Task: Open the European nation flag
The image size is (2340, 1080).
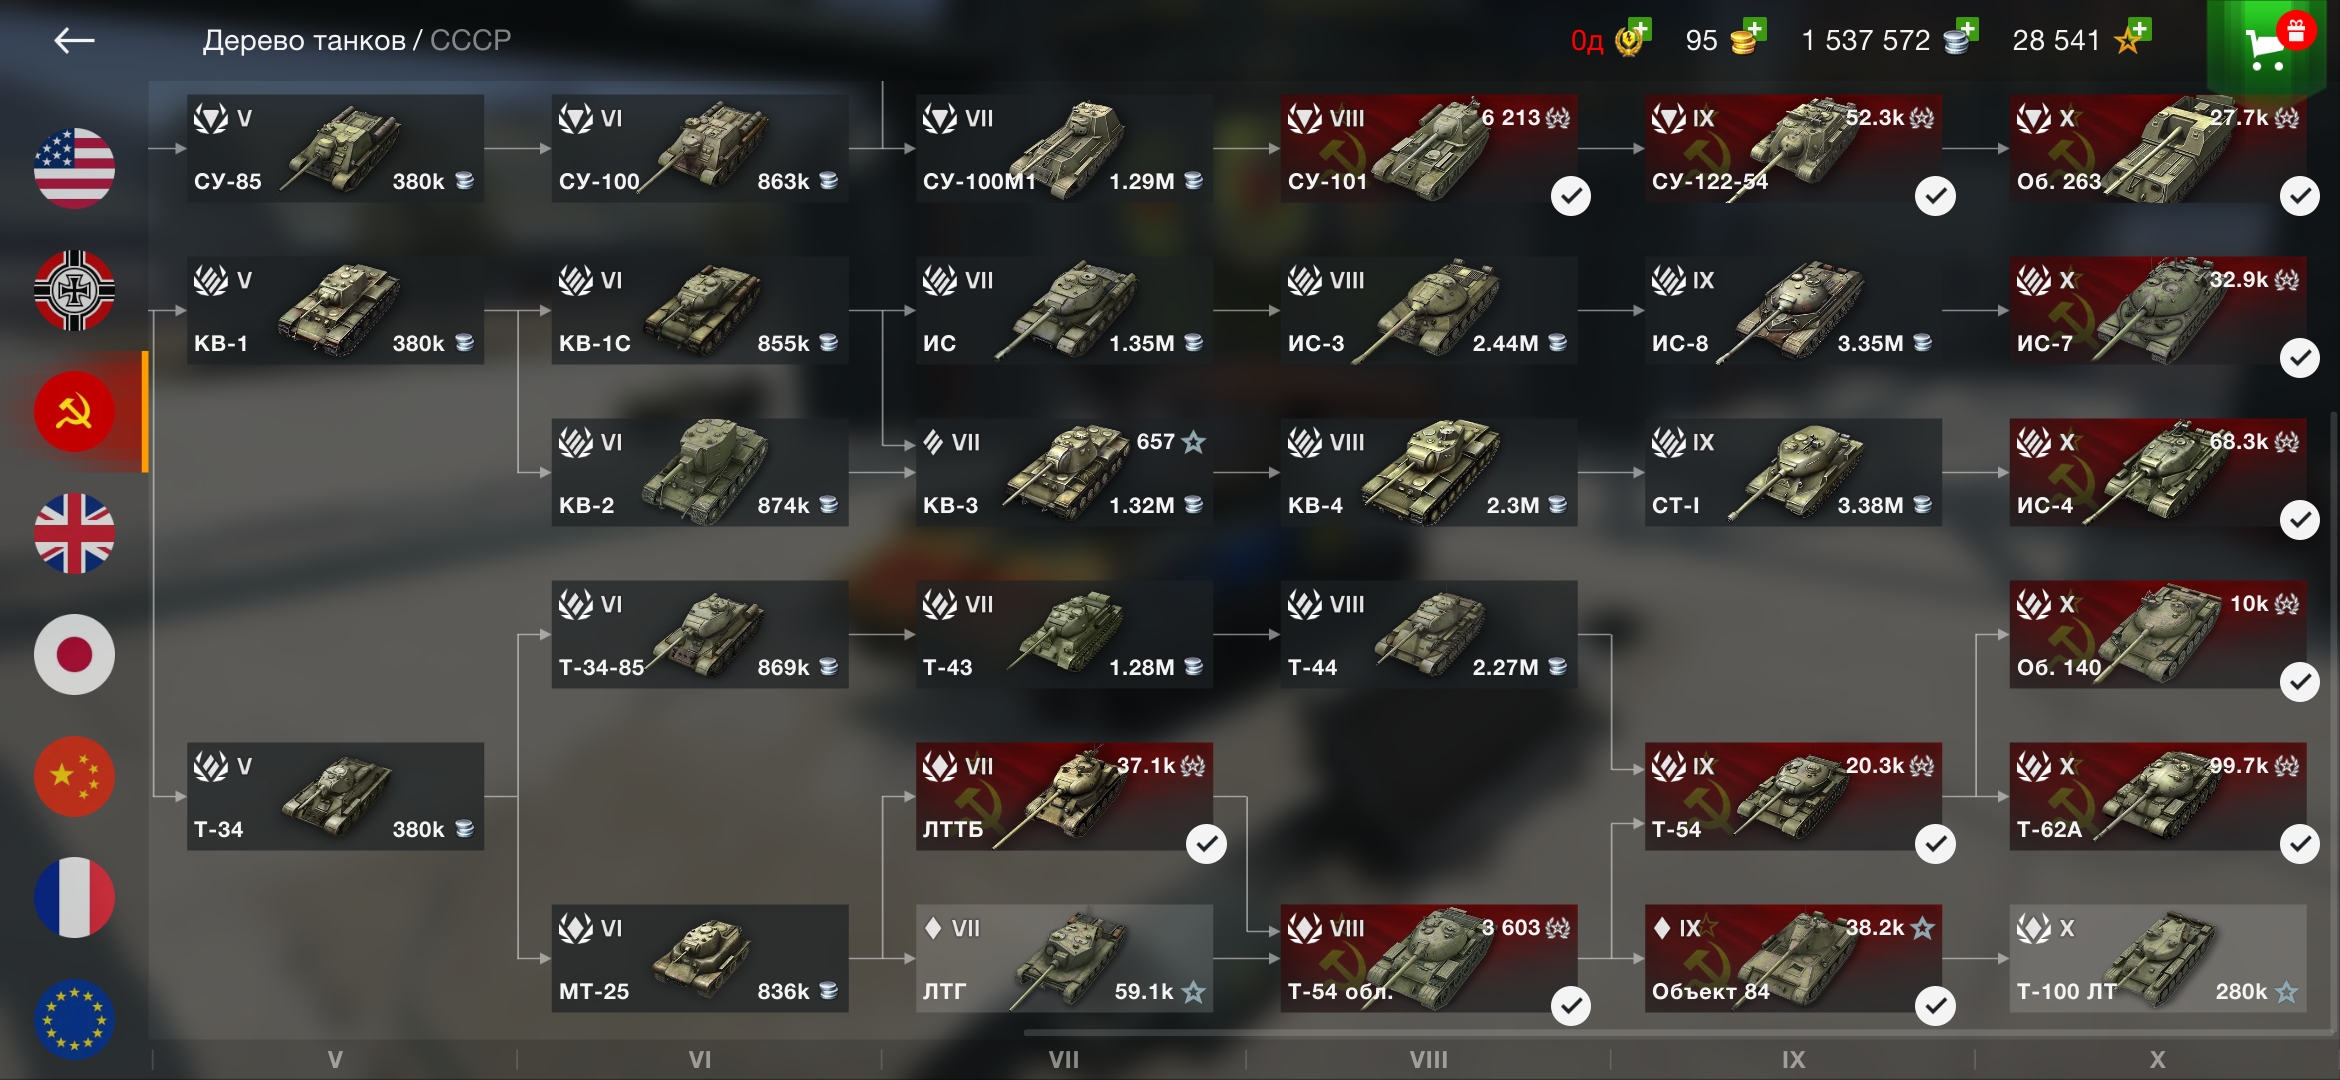Action: click(74, 1019)
